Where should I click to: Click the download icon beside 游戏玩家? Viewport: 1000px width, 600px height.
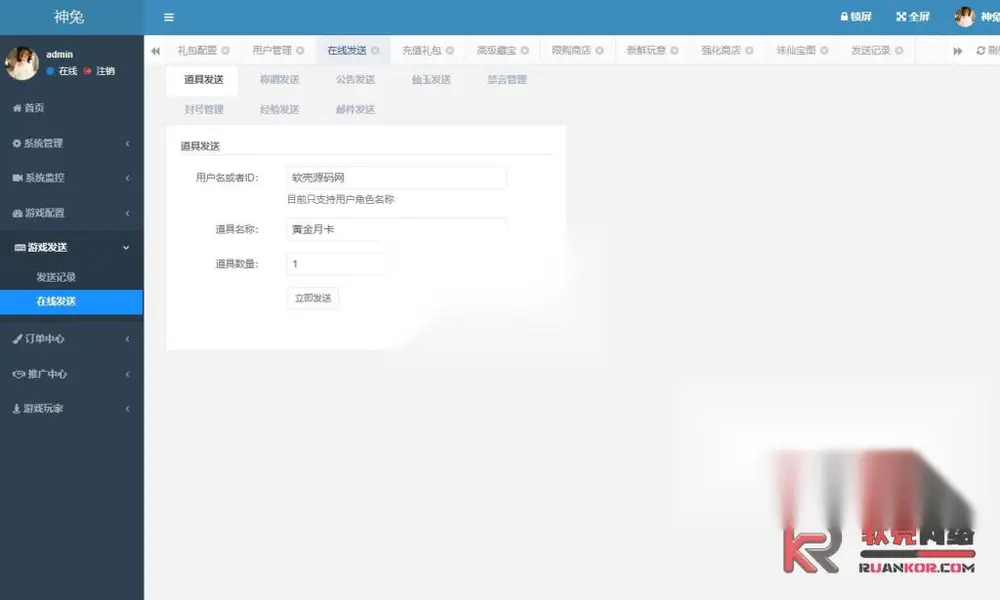[x=17, y=409]
